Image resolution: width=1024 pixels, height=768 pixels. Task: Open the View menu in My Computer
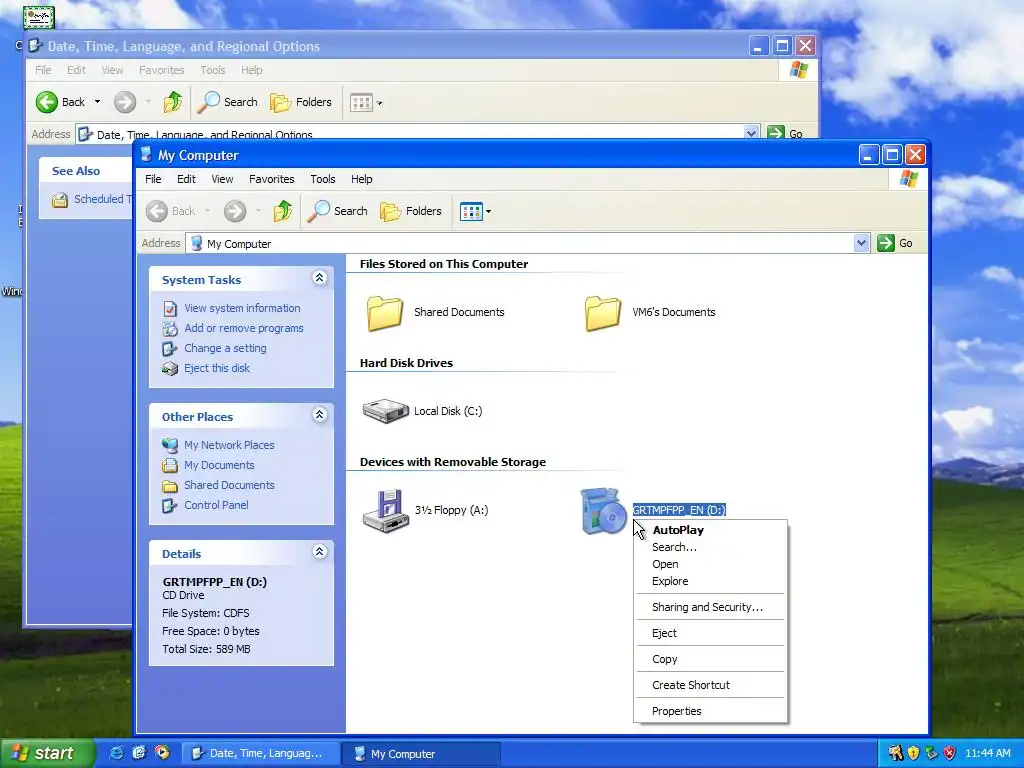tap(222, 179)
